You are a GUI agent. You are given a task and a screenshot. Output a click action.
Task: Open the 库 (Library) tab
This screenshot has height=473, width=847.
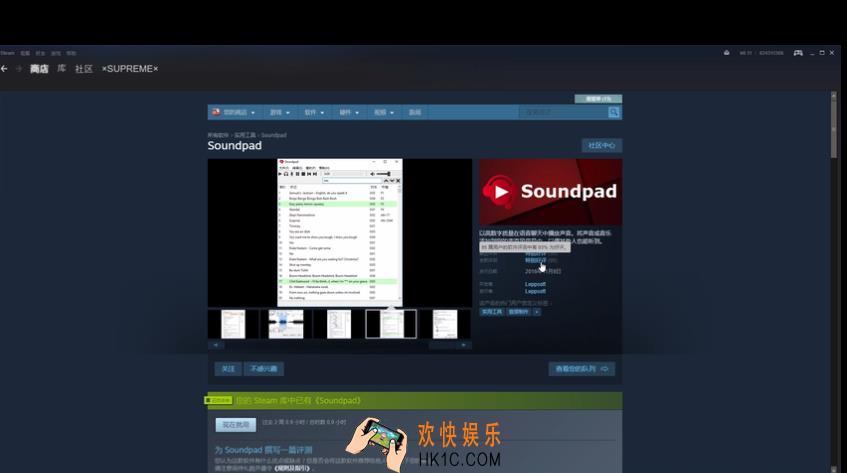pyautogui.click(x=62, y=69)
